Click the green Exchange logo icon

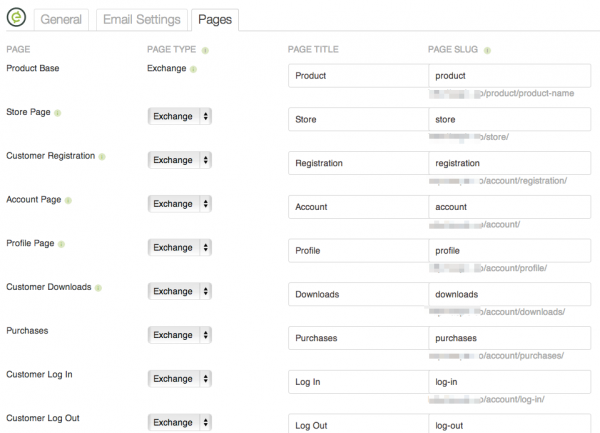pyautogui.click(x=16, y=17)
